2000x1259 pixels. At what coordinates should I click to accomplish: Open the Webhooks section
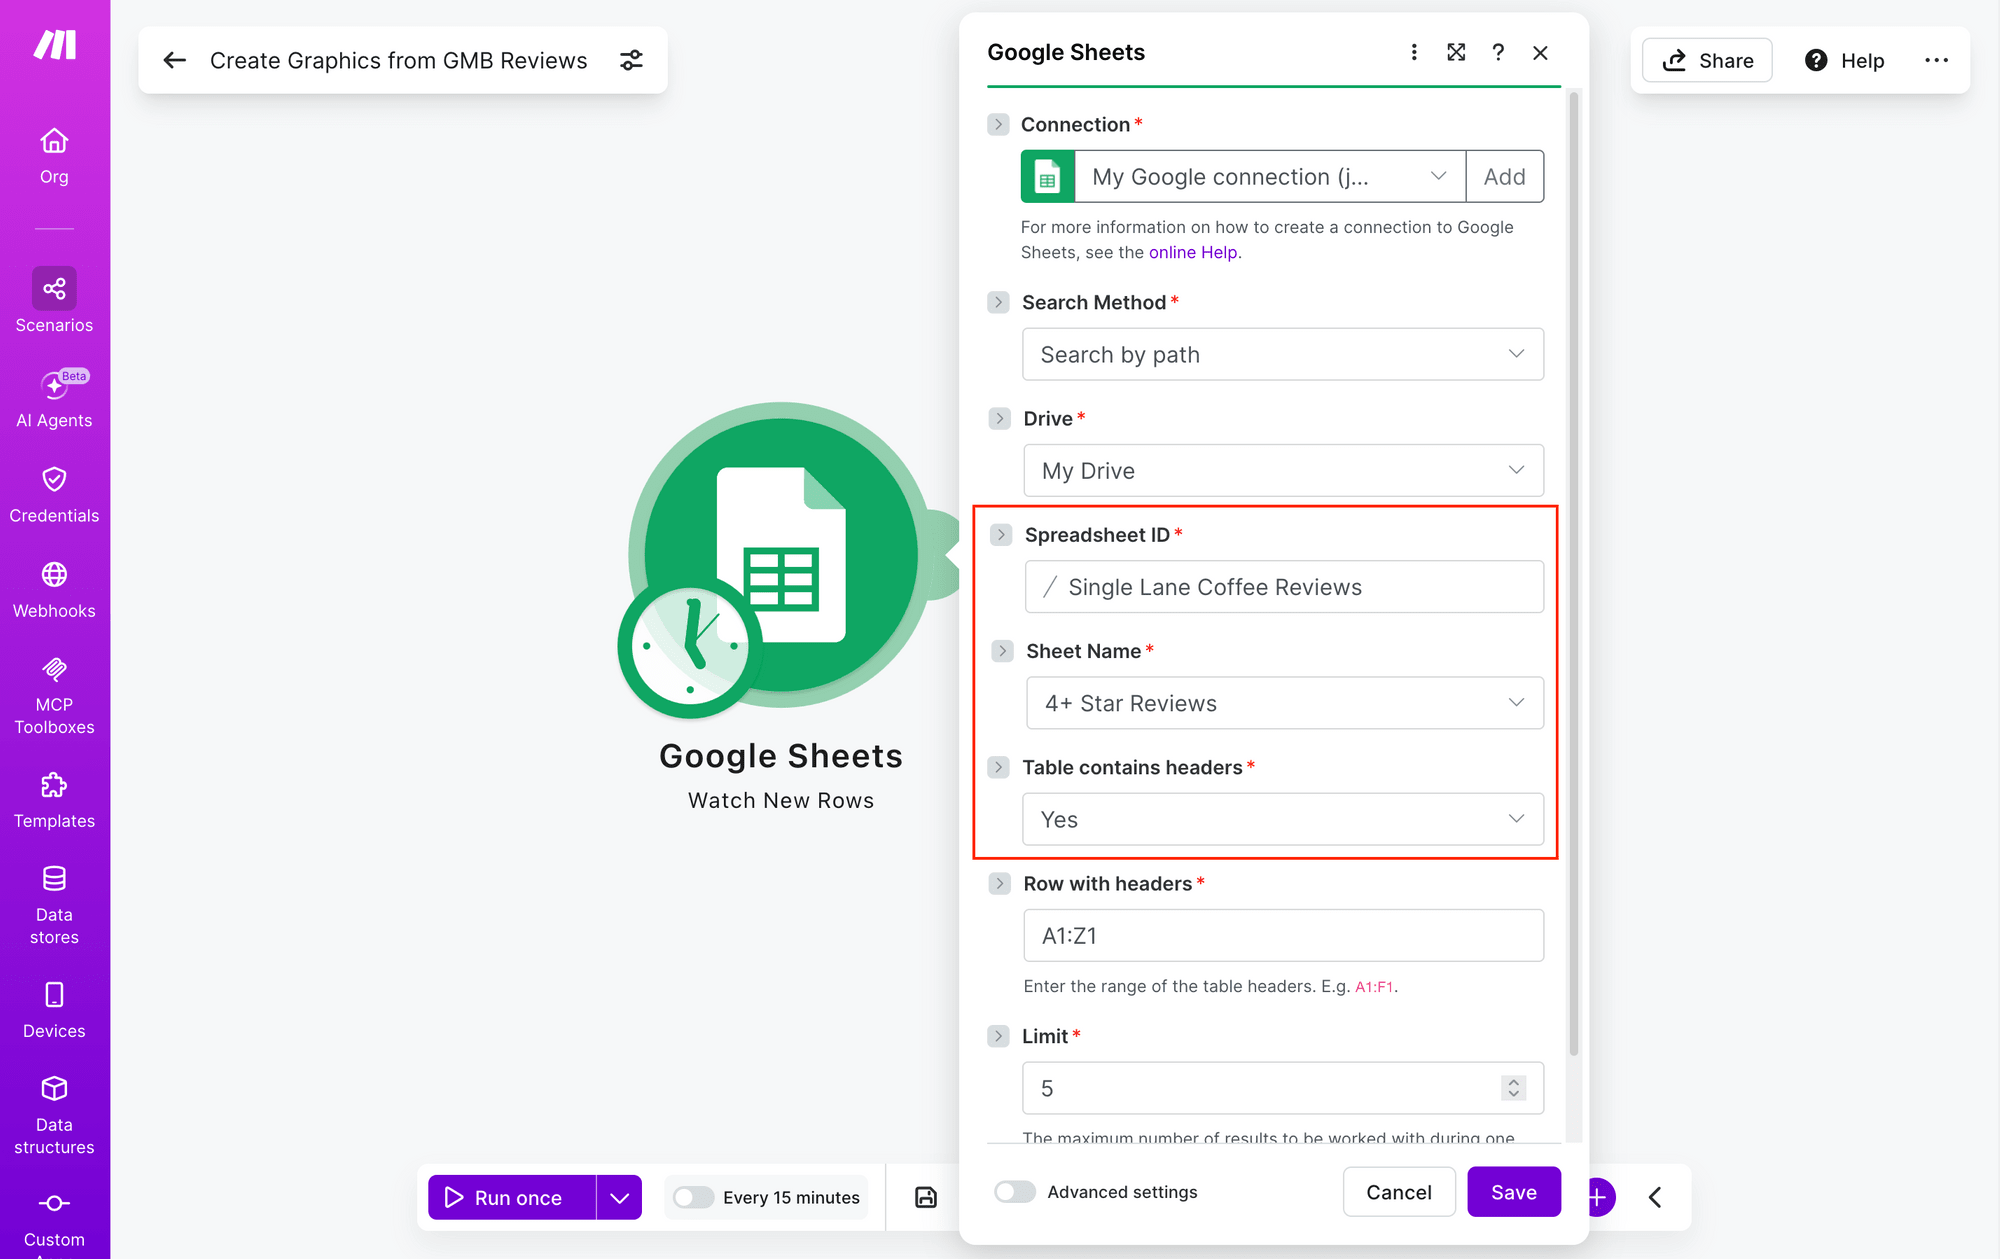(54, 590)
